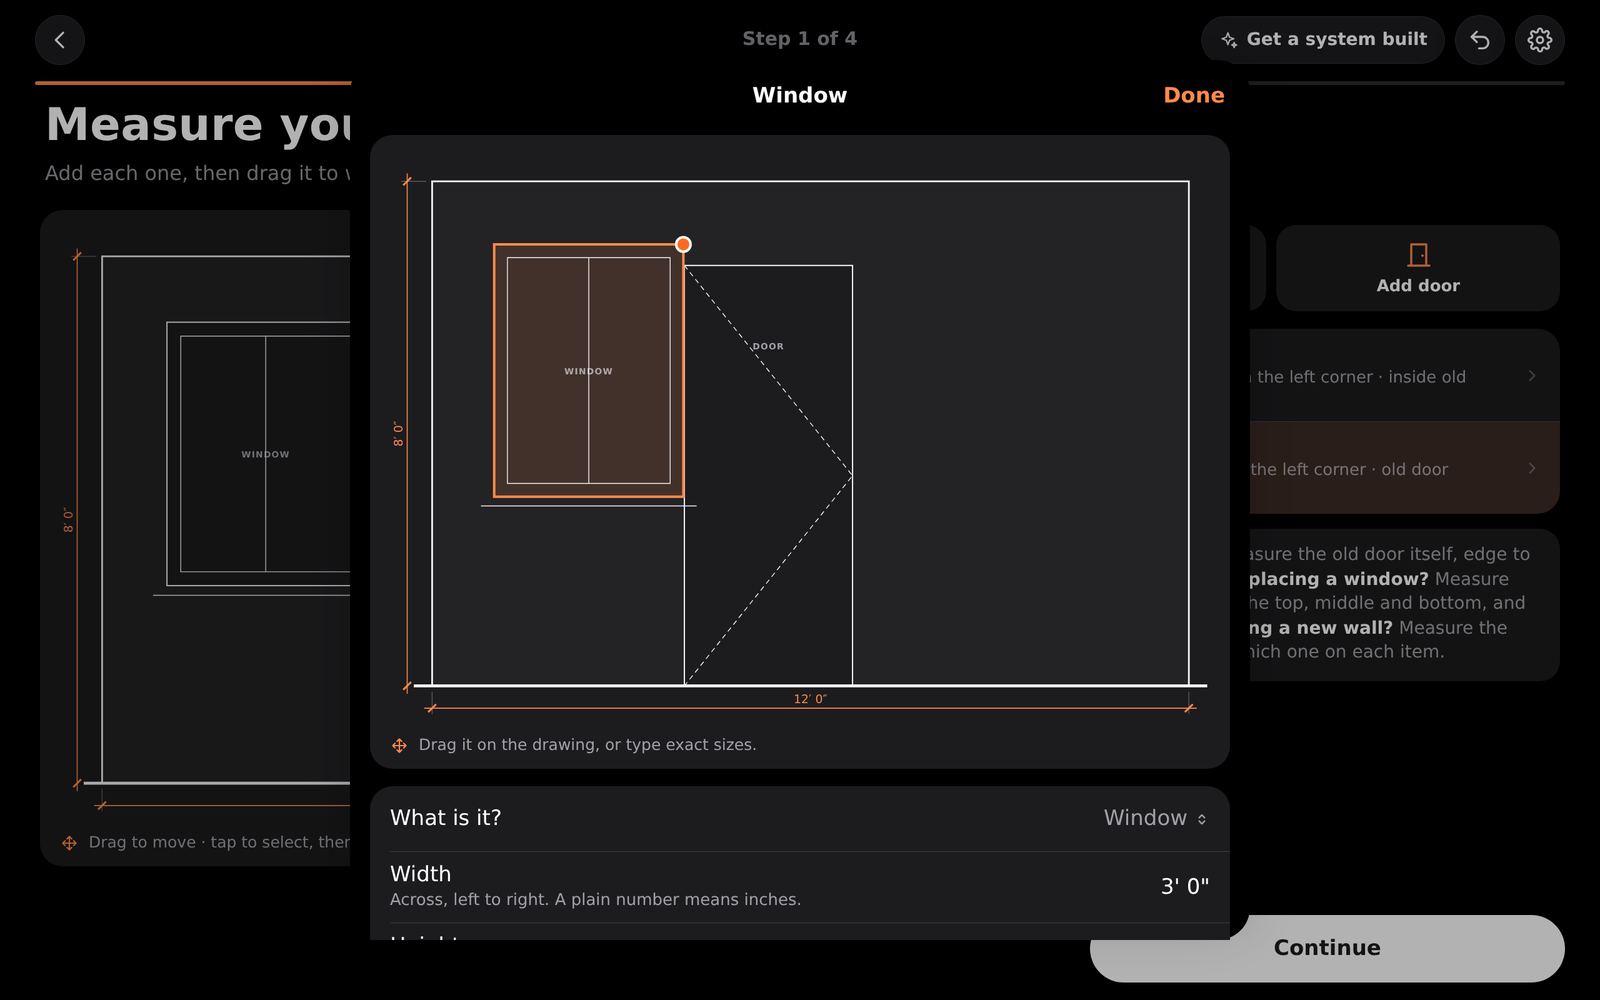Viewport: 1600px width, 1000px height.
Task: Click the undo arrow icon
Action: click(1480, 40)
